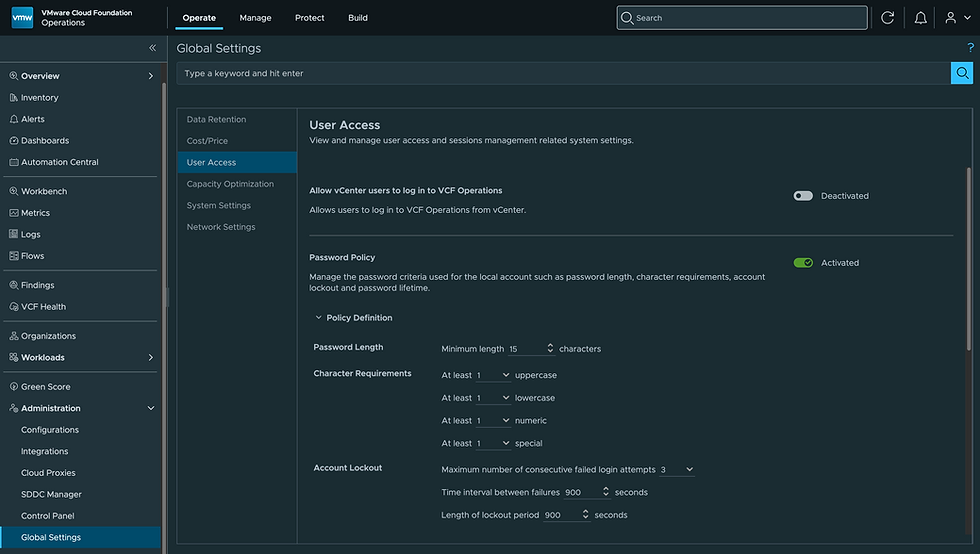This screenshot has height=554, width=980.
Task: Open the user account menu icon
Action: [951, 18]
